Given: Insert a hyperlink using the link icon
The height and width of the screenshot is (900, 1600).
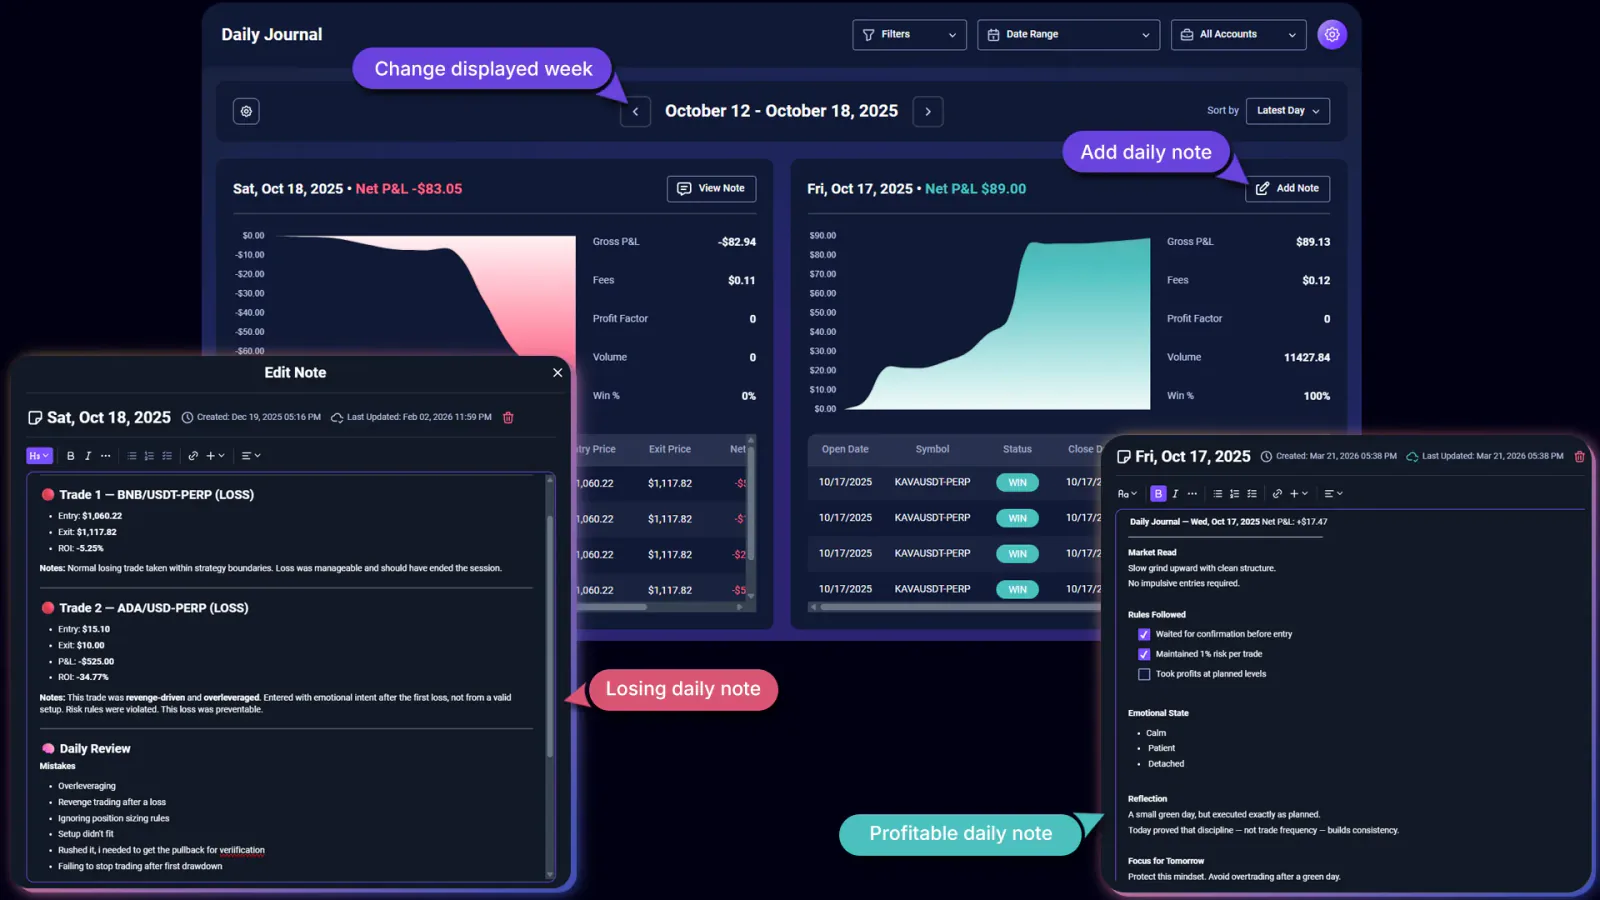Looking at the screenshot, I should (x=194, y=455).
